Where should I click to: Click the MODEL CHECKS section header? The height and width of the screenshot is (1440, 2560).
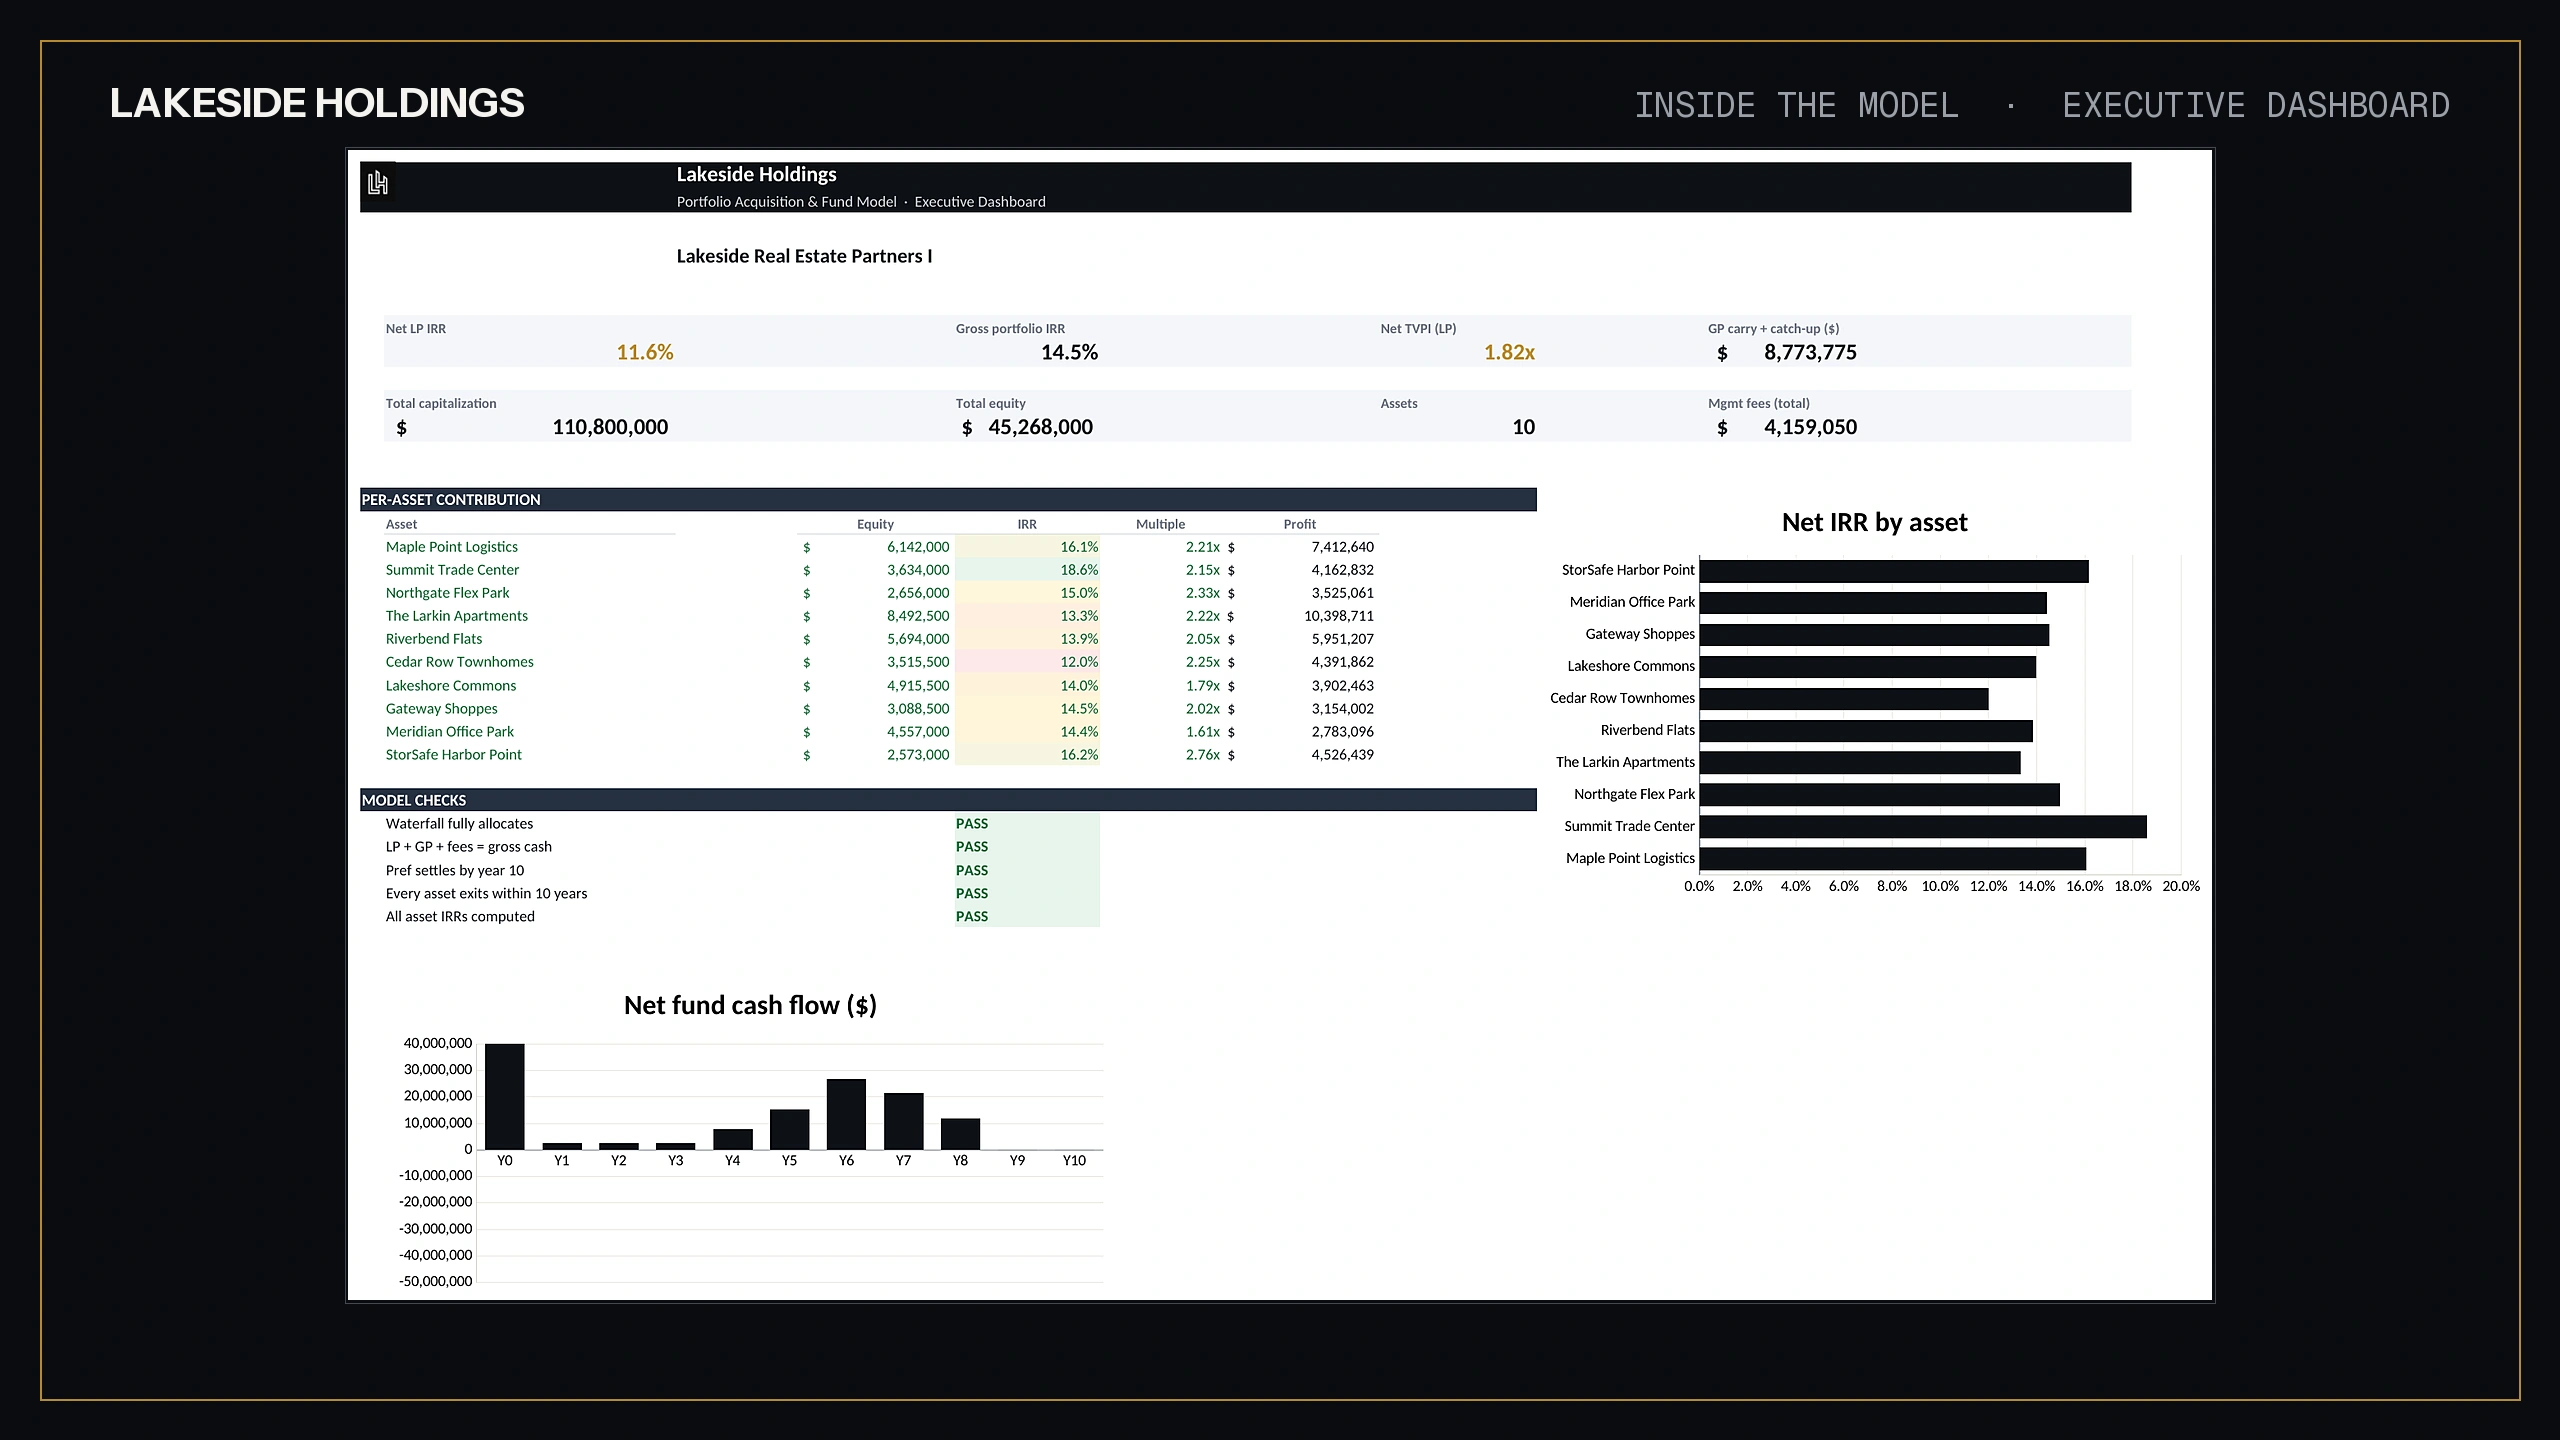pos(948,800)
